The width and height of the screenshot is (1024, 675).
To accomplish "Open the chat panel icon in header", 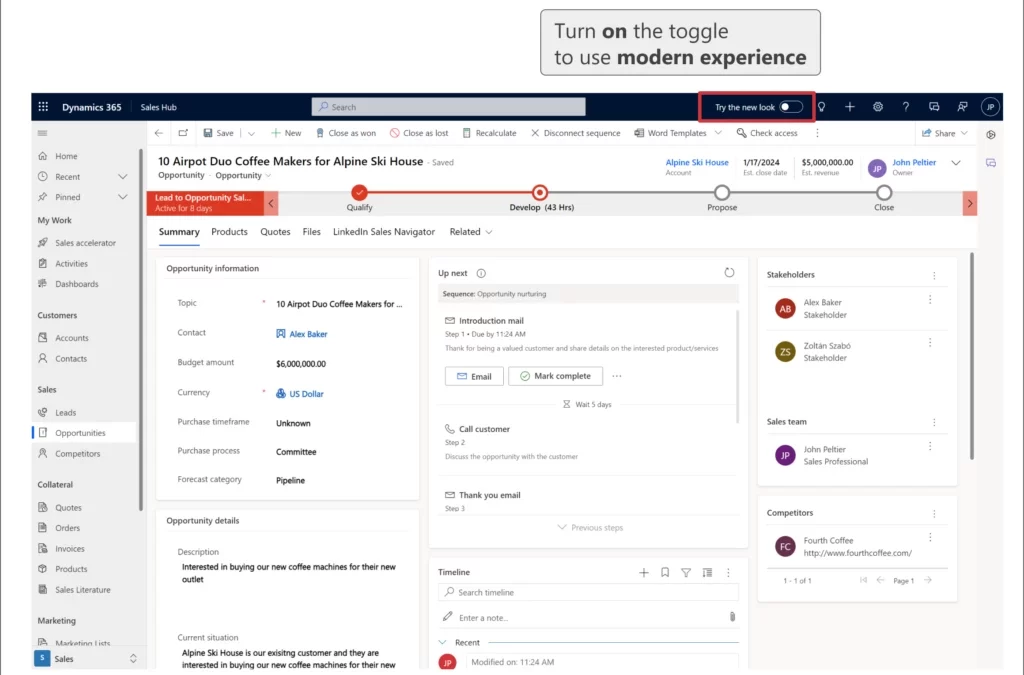I will (x=934, y=107).
